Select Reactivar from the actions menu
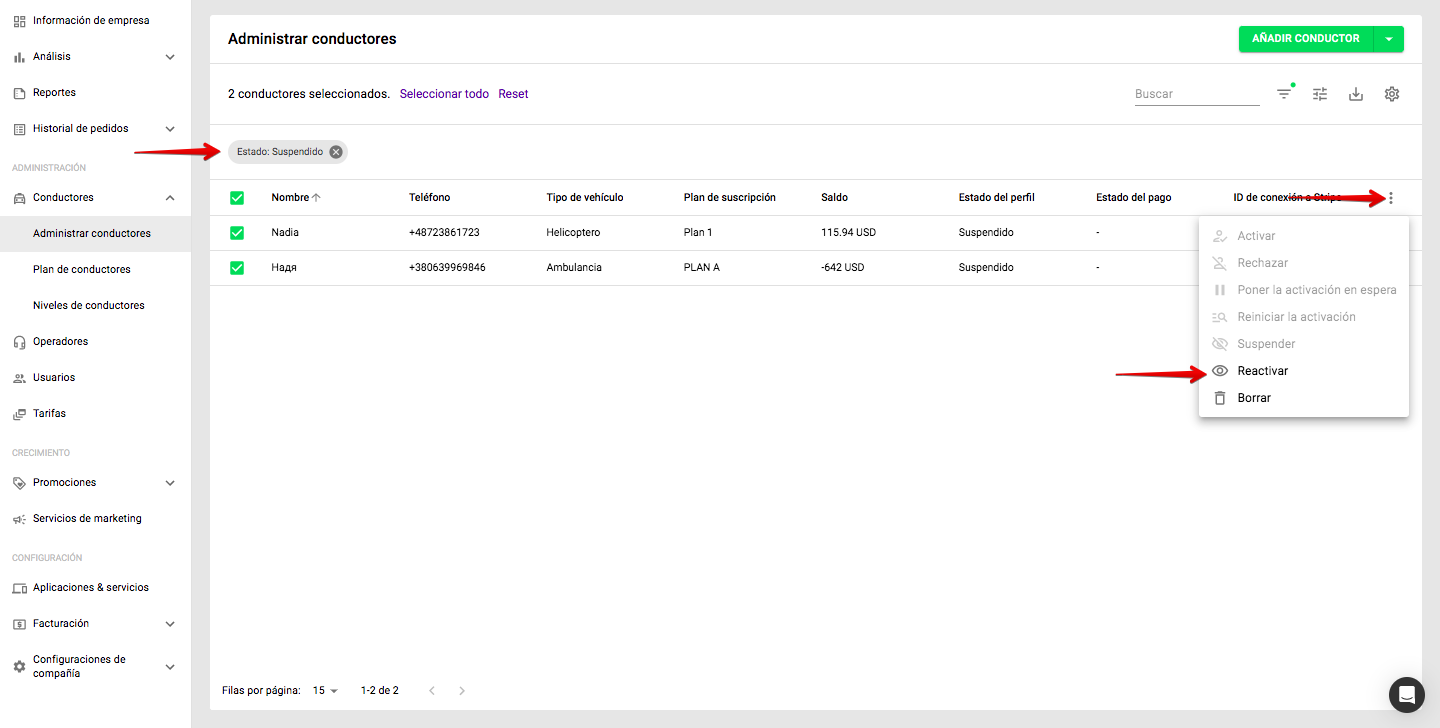This screenshot has height=728, width=1440. tap(1262, 371)
